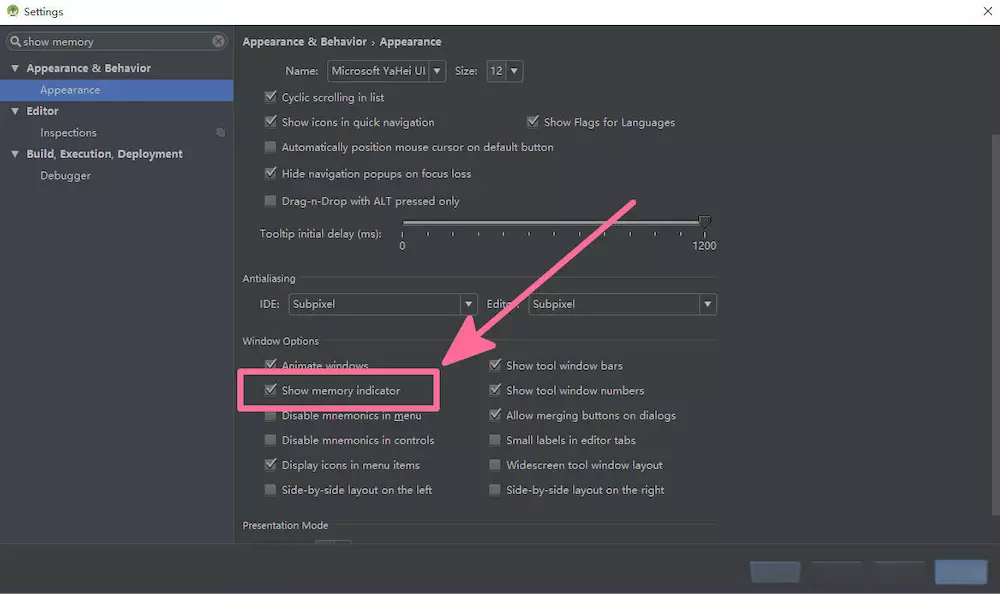
Task: Open the Editor antialiasing dropdown
Action: pyautogui.click(x=707, y=304)
